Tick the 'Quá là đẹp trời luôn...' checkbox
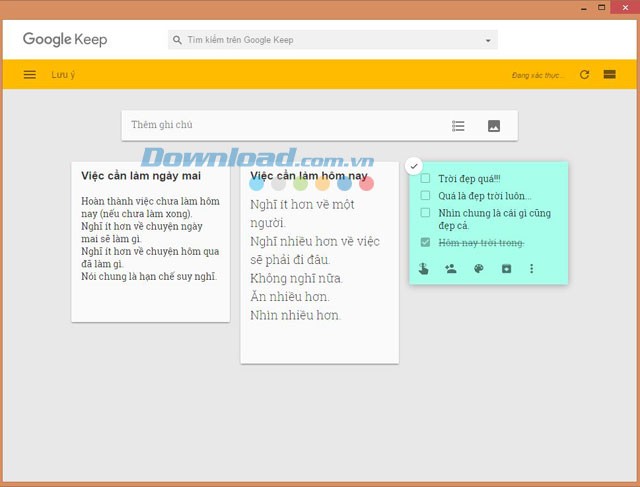This screenshot has width=640, height=487. [426, 196]
